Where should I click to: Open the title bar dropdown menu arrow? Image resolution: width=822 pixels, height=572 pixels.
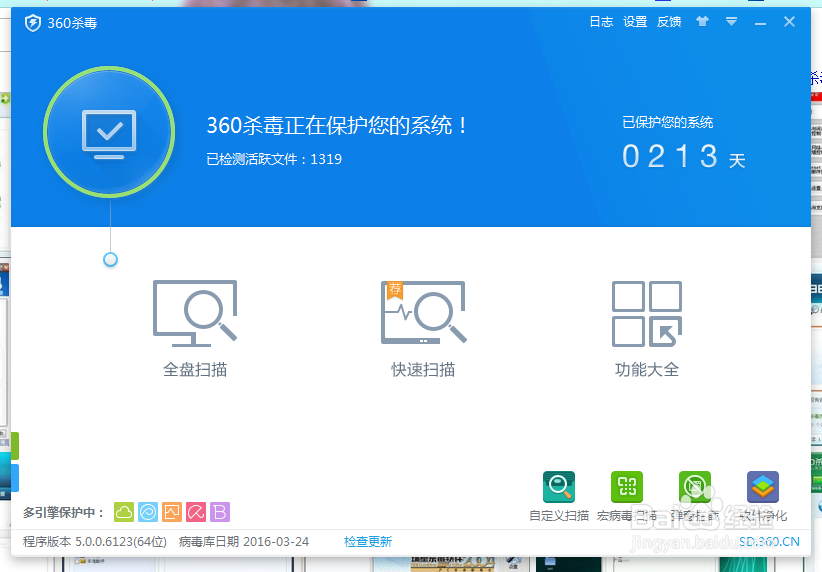coord(731,21)
